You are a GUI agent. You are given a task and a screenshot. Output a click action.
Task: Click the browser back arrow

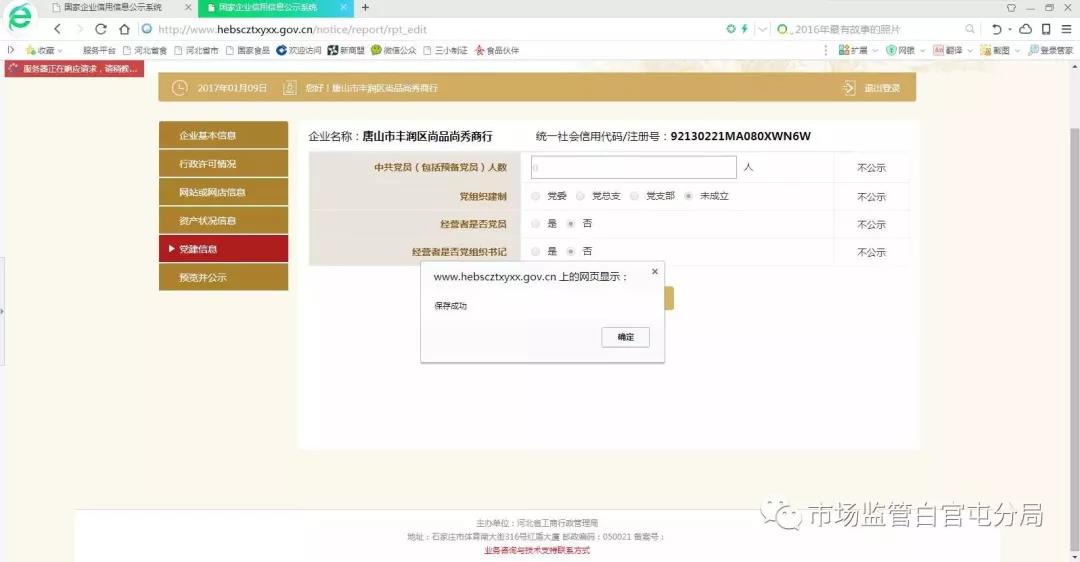[57, 29]
